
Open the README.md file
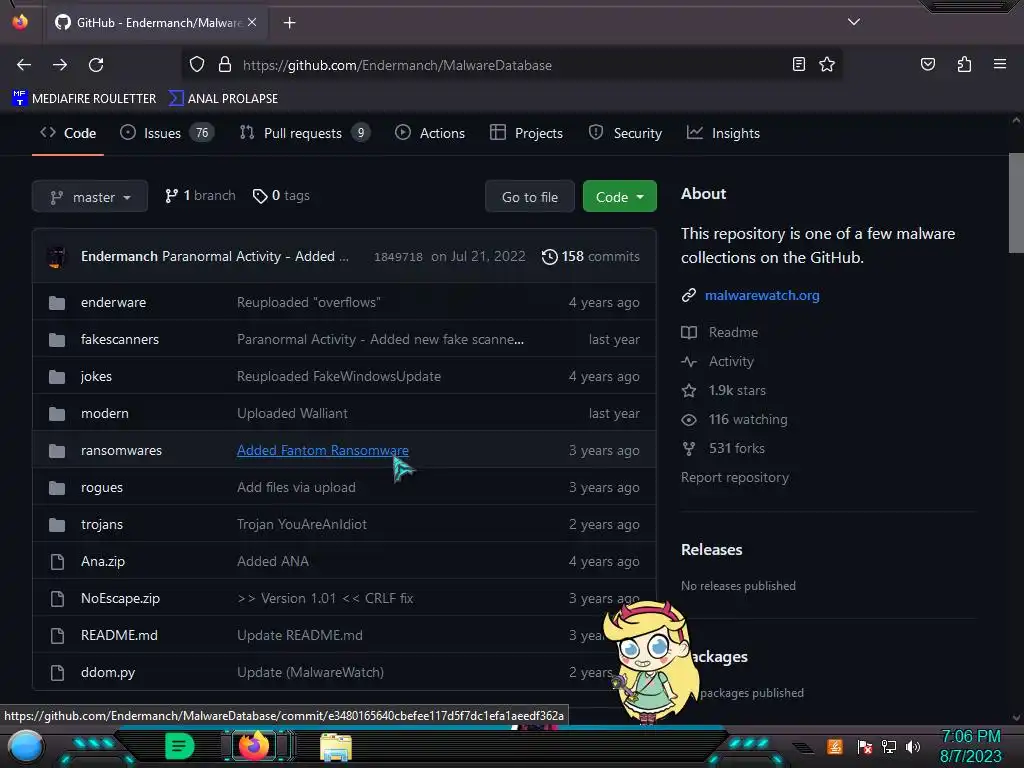(119, 635)
